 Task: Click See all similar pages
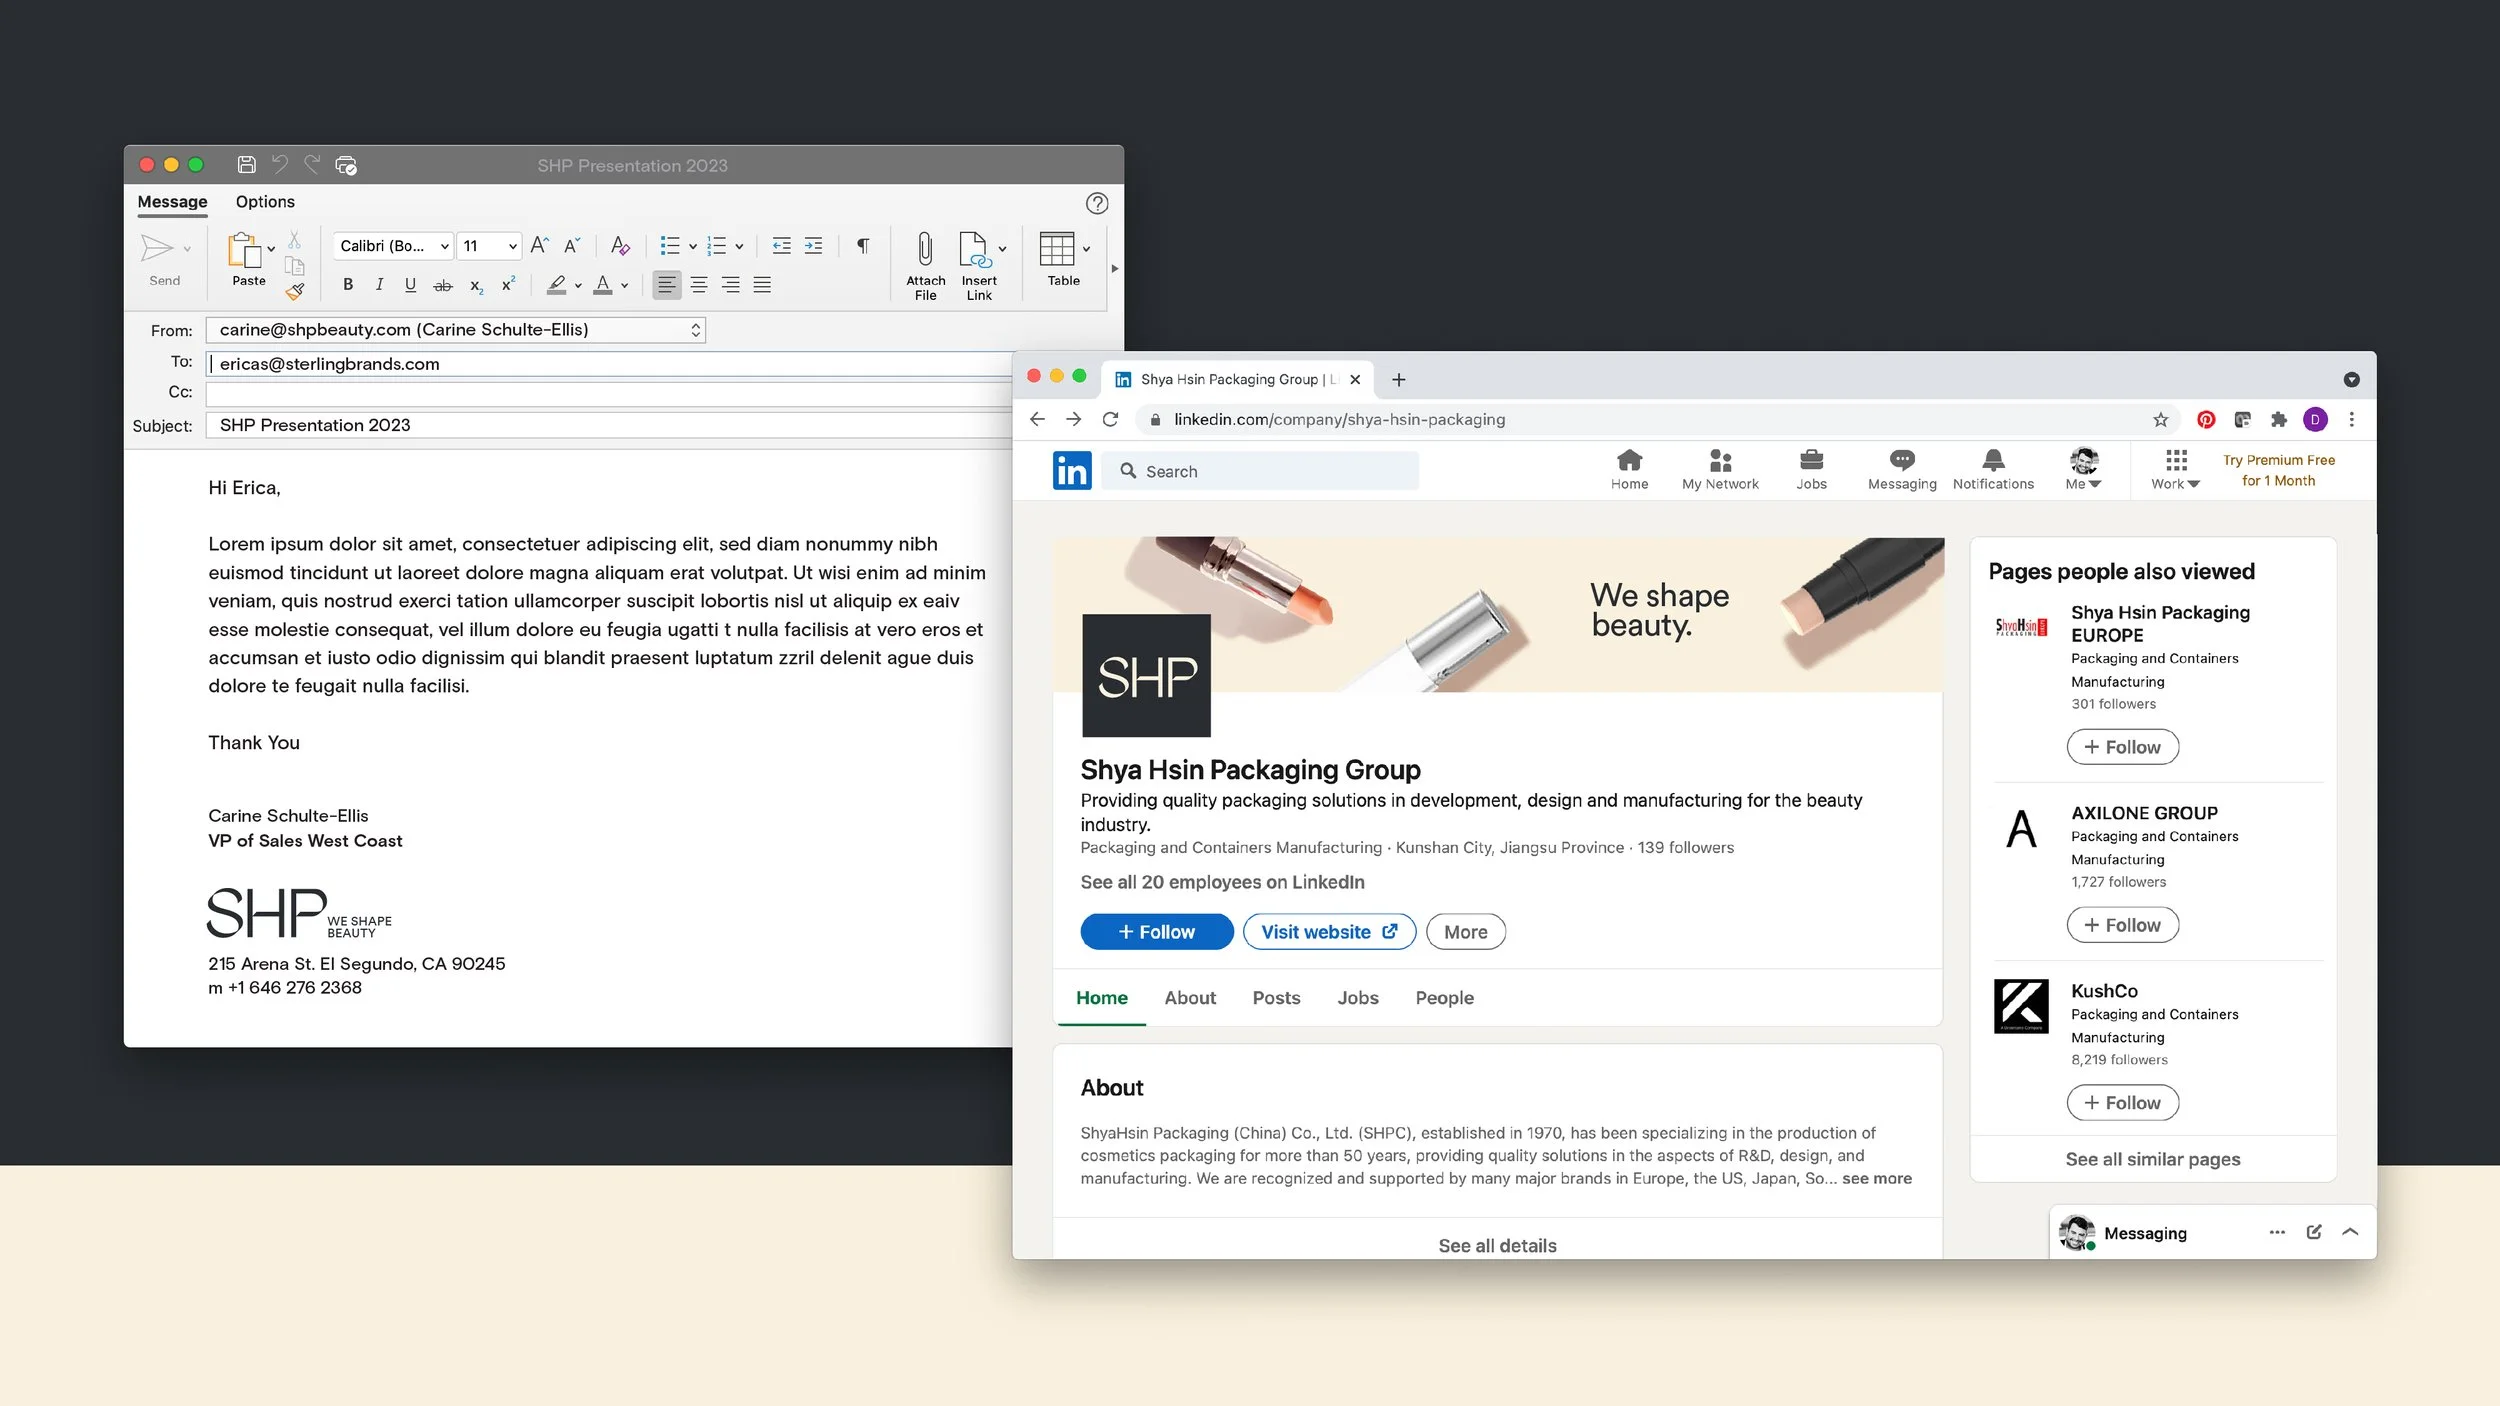2152,1158
